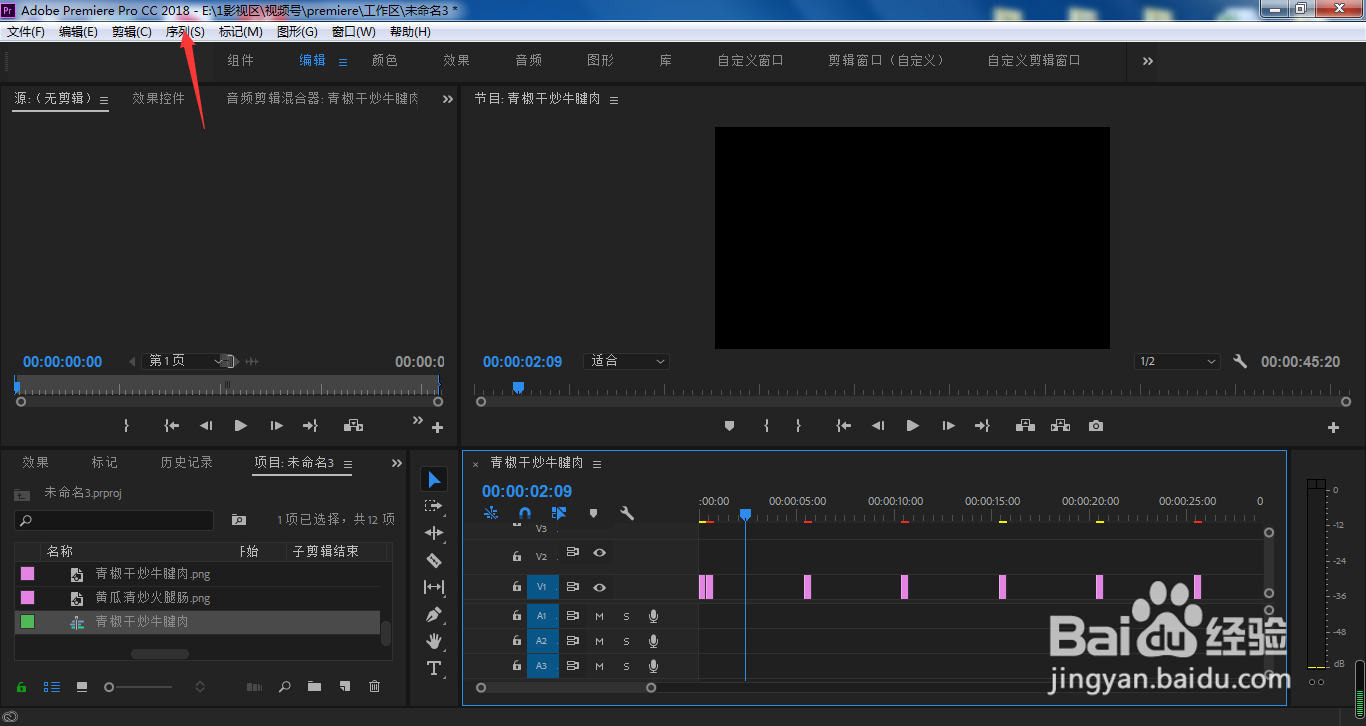Viewport: 1366px width, 726px height.
Task: Click timeline timecode 00:00:02:09
Action: (x=527, y=491)
